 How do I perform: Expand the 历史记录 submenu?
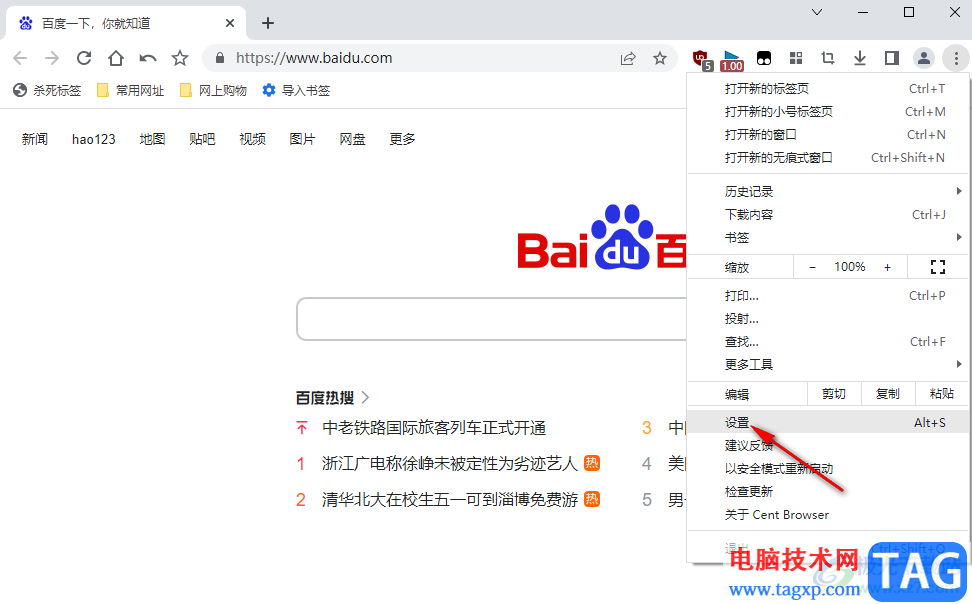pyautogui.click(x=828, y=192)
